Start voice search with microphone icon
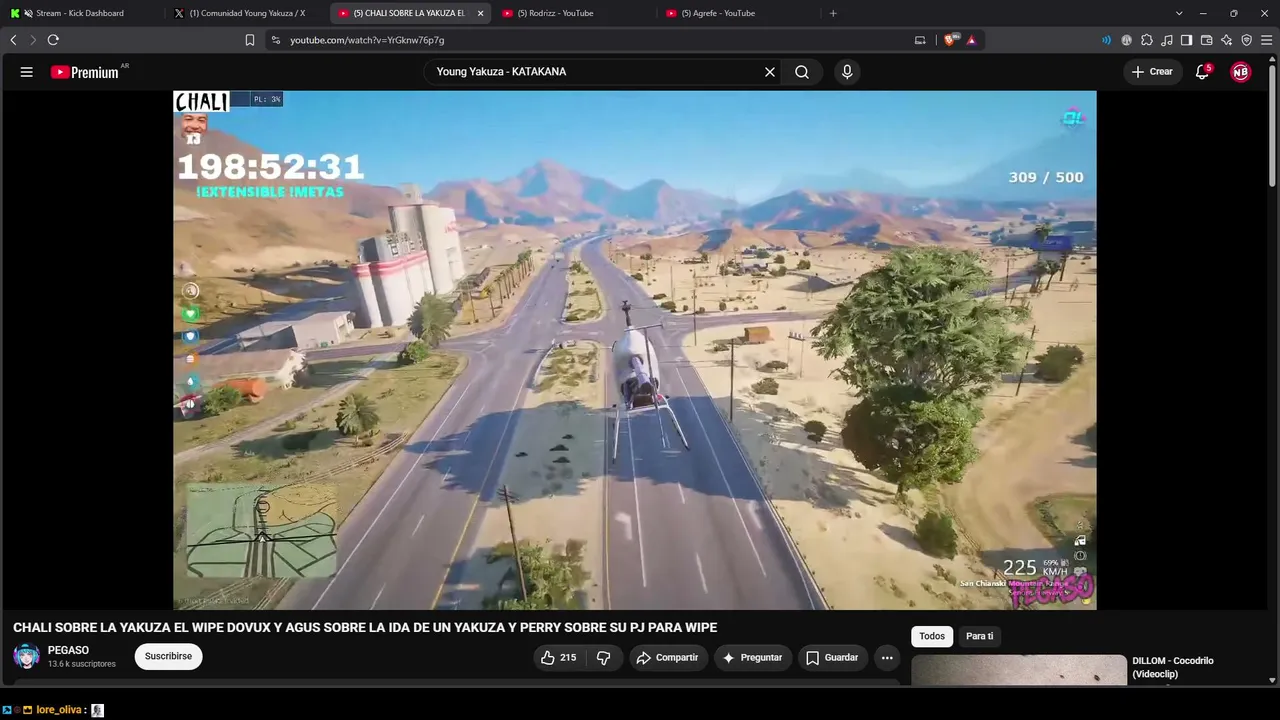1280x720 pixels. tap(847, 72)
